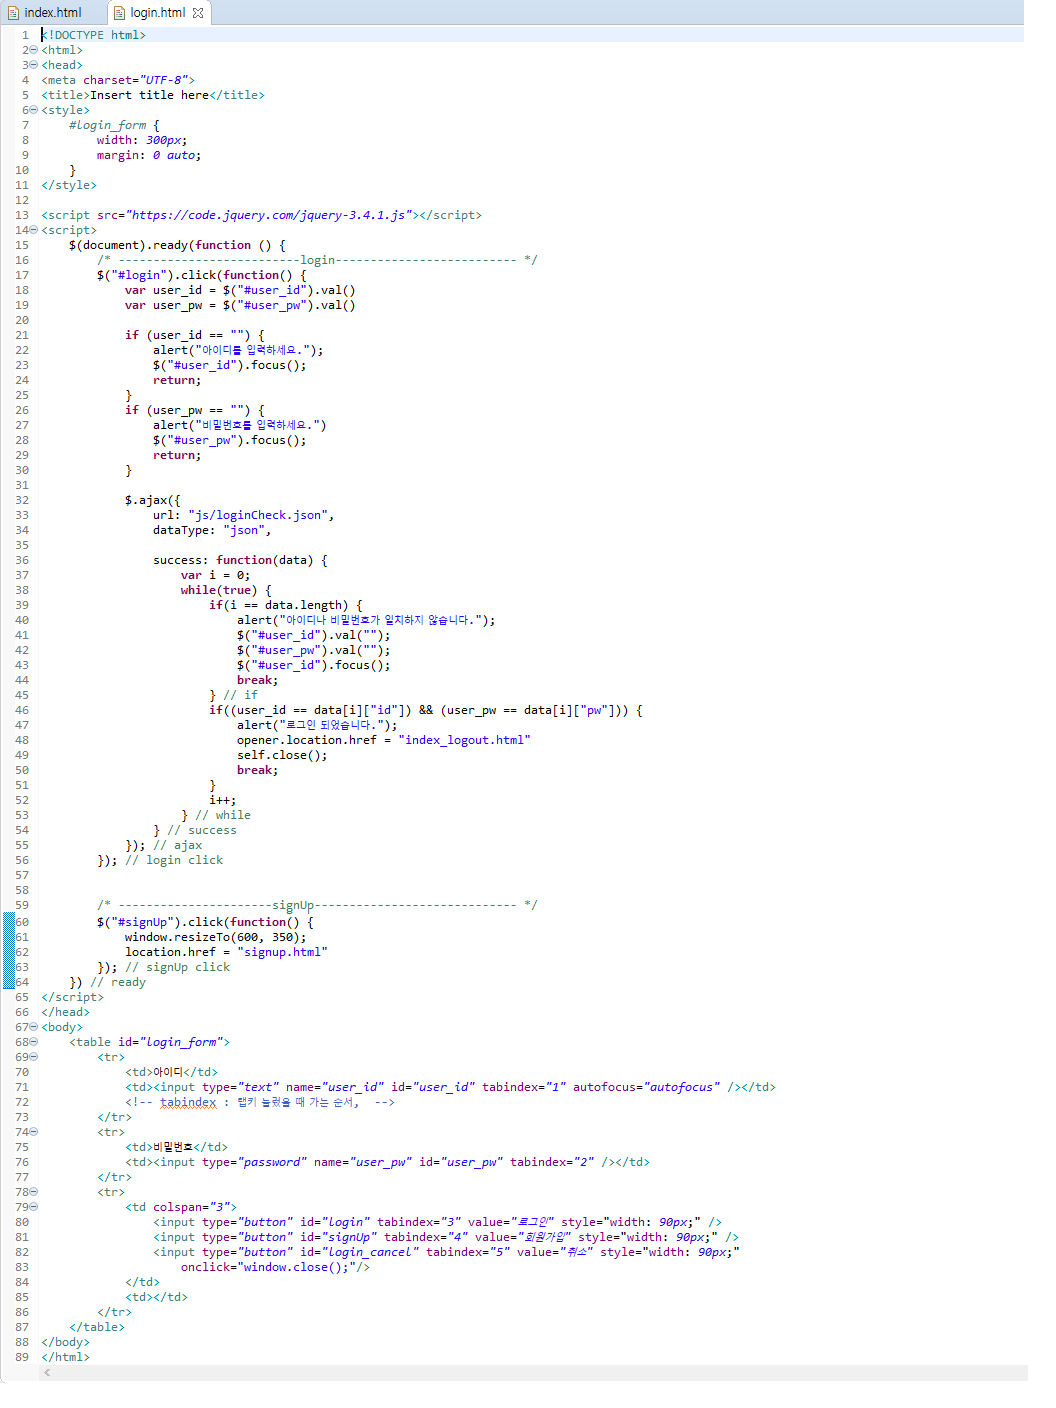Click the left arrow of the horizontal scrollbar

pos(47,1373)
